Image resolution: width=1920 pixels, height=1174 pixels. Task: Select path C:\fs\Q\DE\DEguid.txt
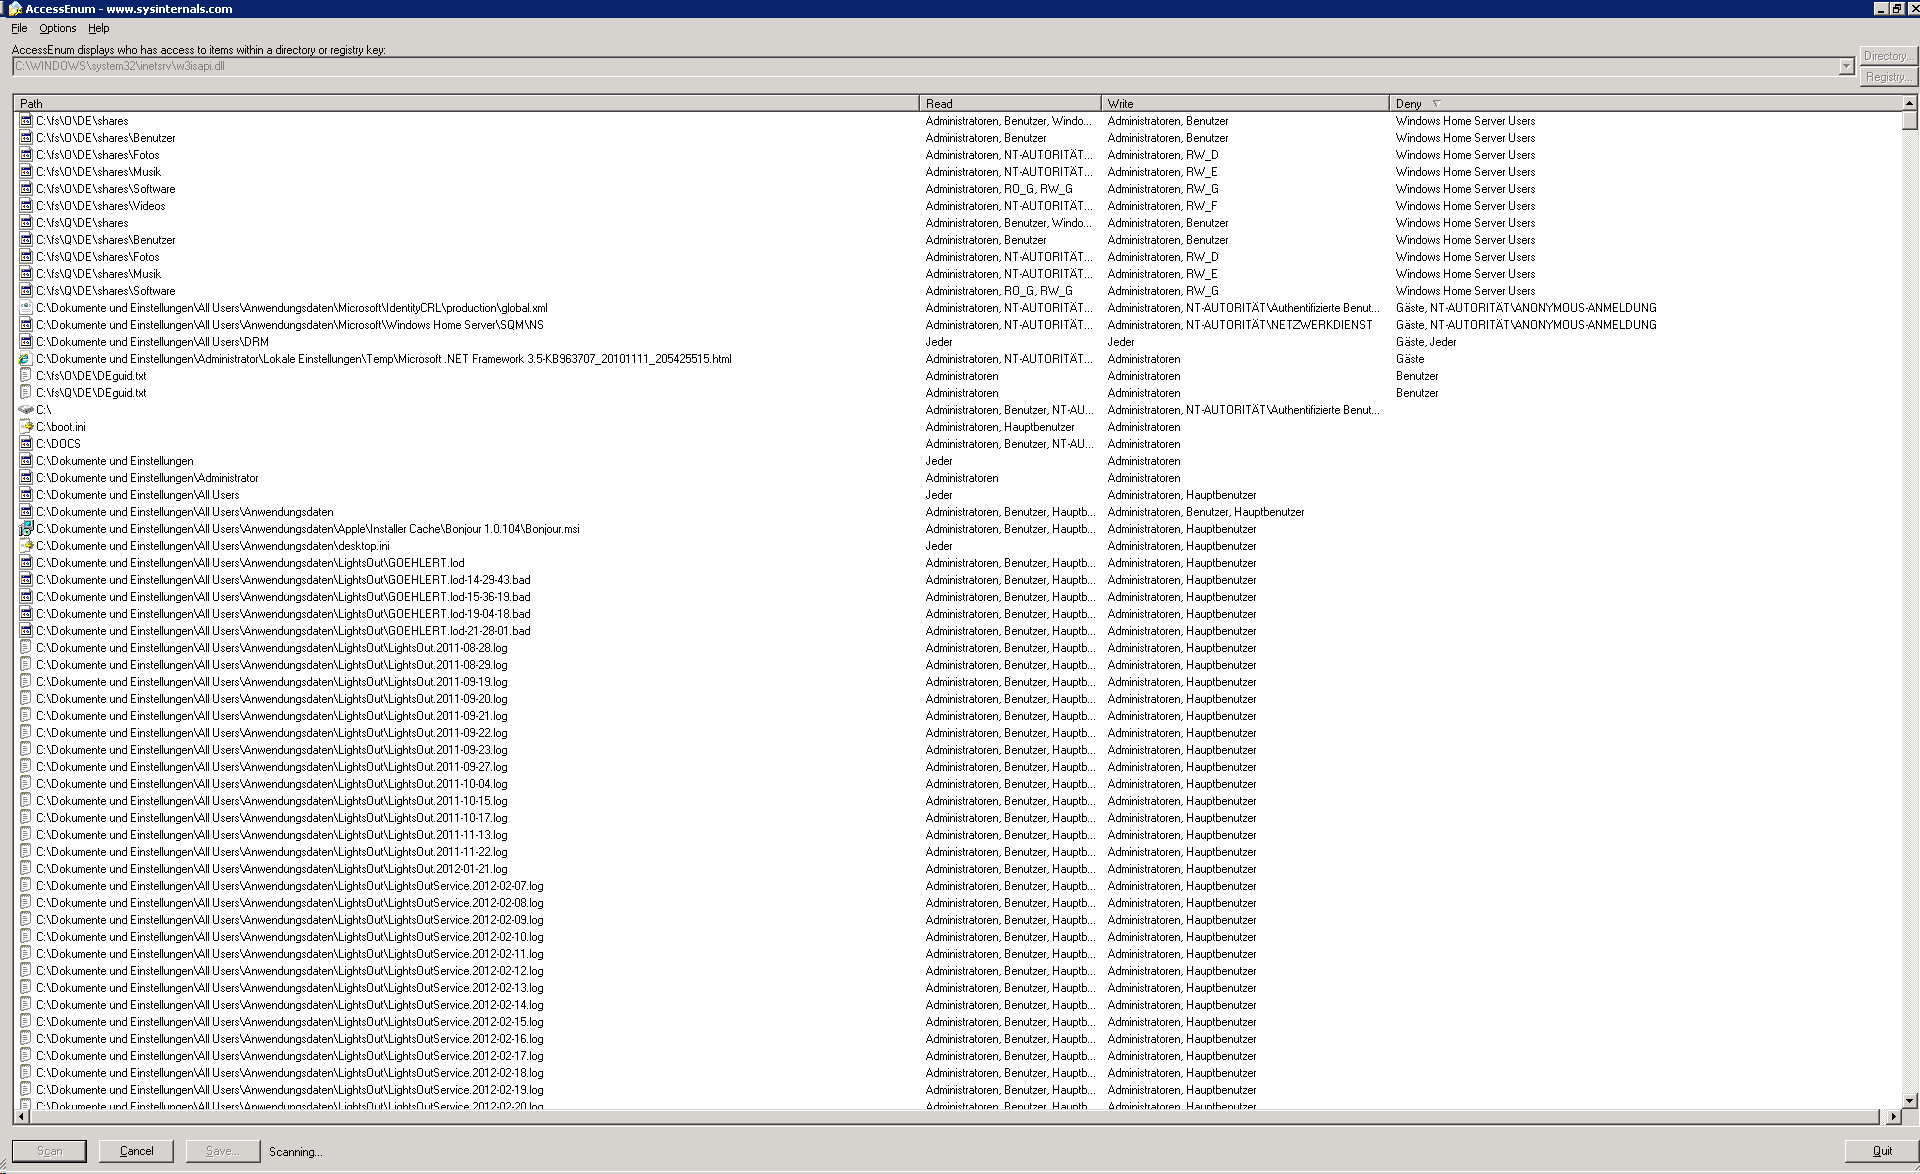tap(91, 393)
